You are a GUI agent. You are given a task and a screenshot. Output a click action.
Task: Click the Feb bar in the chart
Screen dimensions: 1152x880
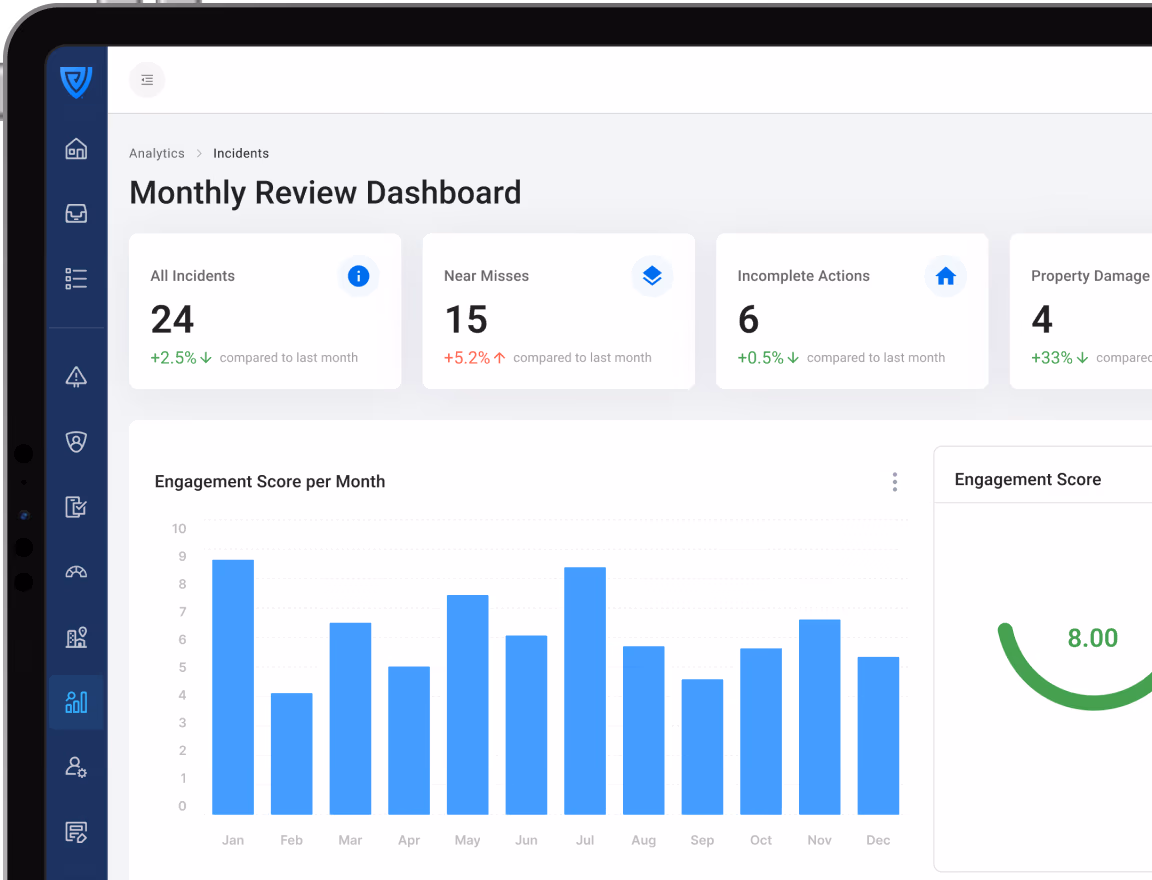292,754
